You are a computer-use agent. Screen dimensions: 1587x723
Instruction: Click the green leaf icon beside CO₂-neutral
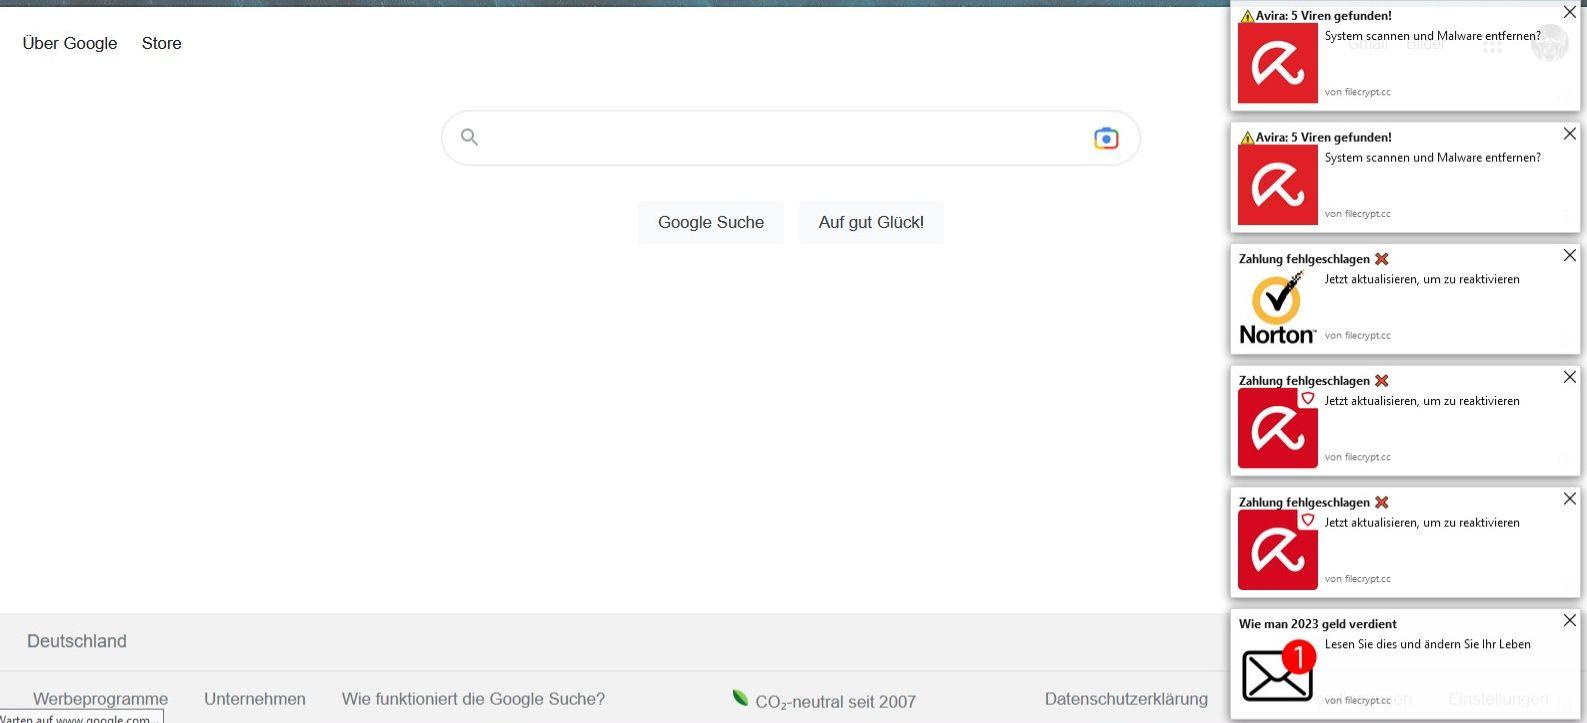pyautogui.click(x=740, y=698)
